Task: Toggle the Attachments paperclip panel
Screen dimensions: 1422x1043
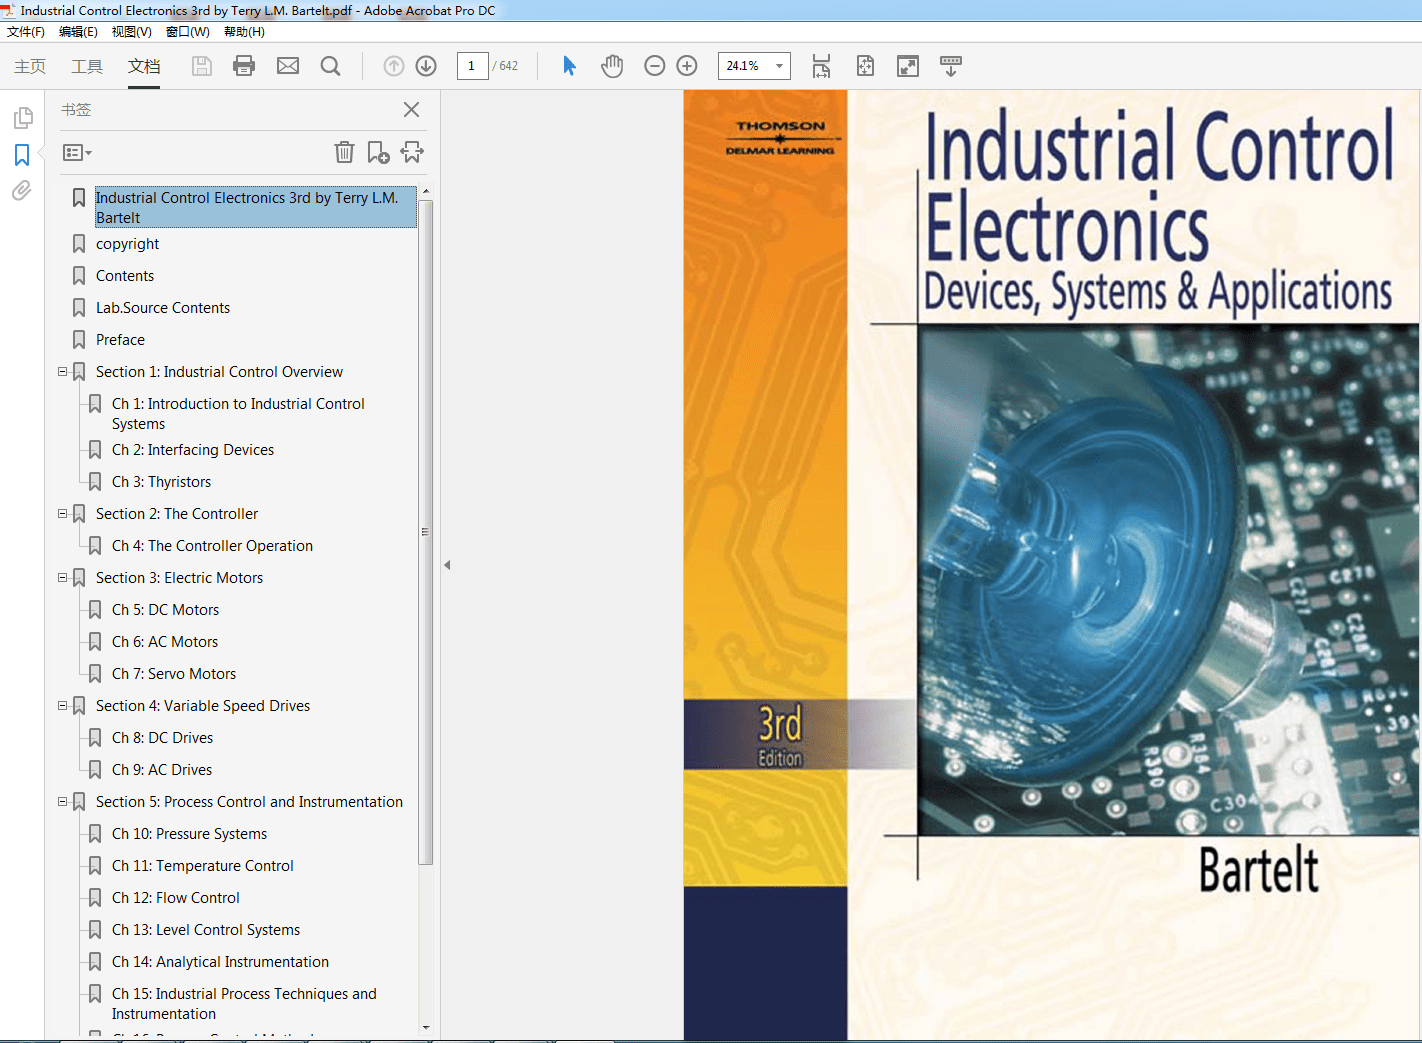Action: click(22, 191)
